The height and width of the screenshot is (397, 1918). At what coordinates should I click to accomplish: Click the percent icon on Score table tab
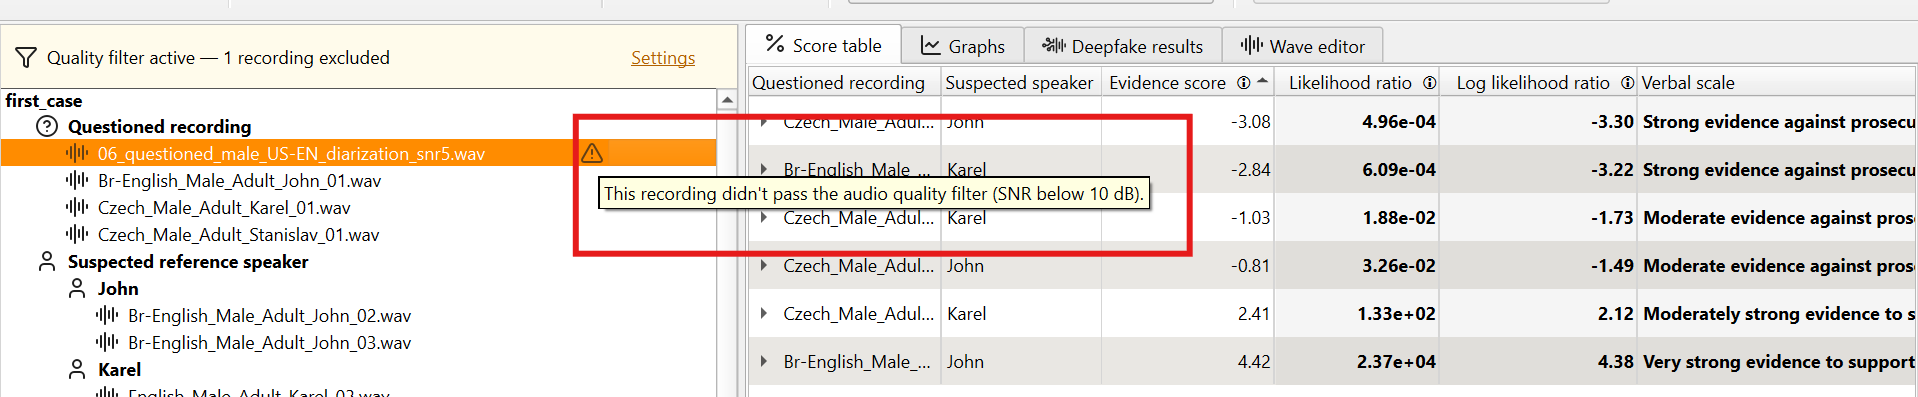coord(775,44)
